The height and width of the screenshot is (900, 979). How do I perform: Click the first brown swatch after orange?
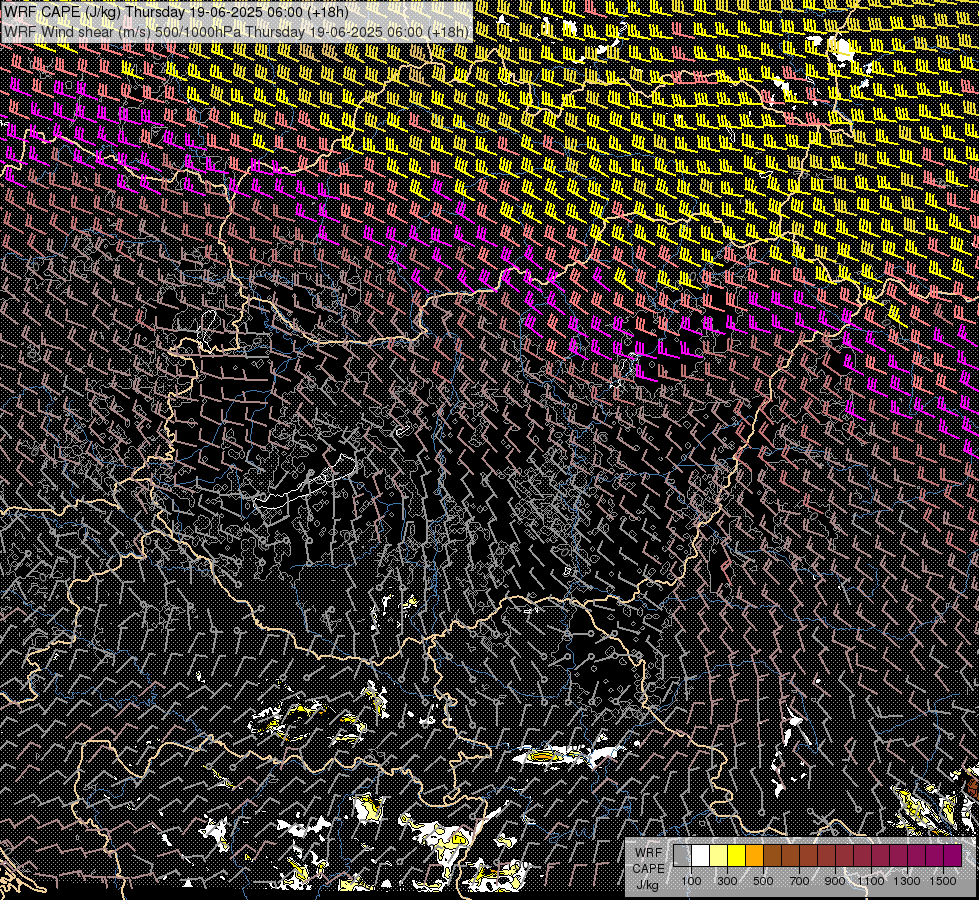(772, 855)
